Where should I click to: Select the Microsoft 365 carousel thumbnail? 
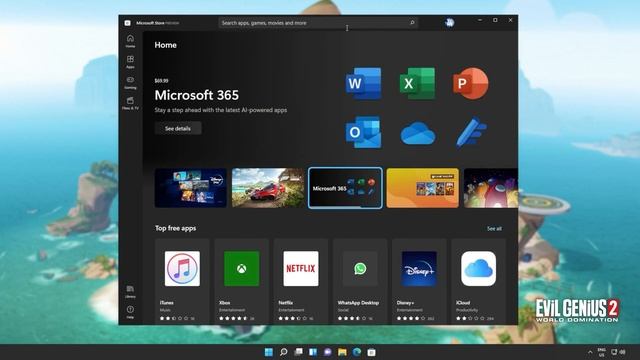coord(345,188)
